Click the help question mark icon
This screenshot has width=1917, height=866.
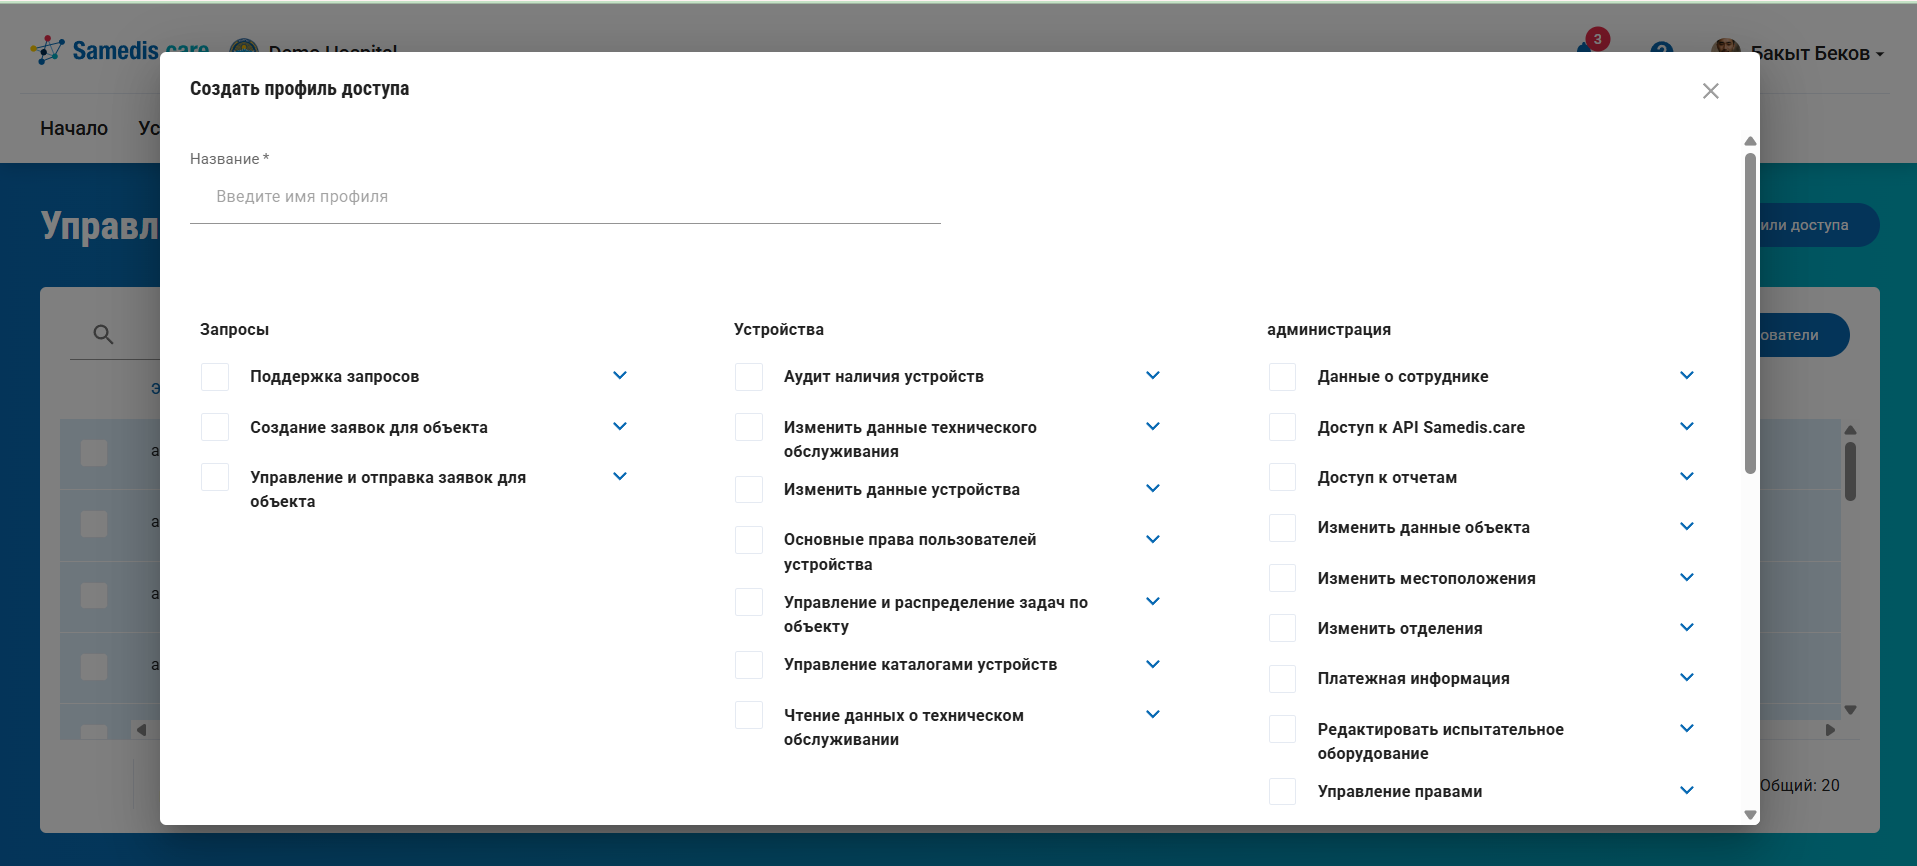pyautogui.click(x=1662, y=50)
